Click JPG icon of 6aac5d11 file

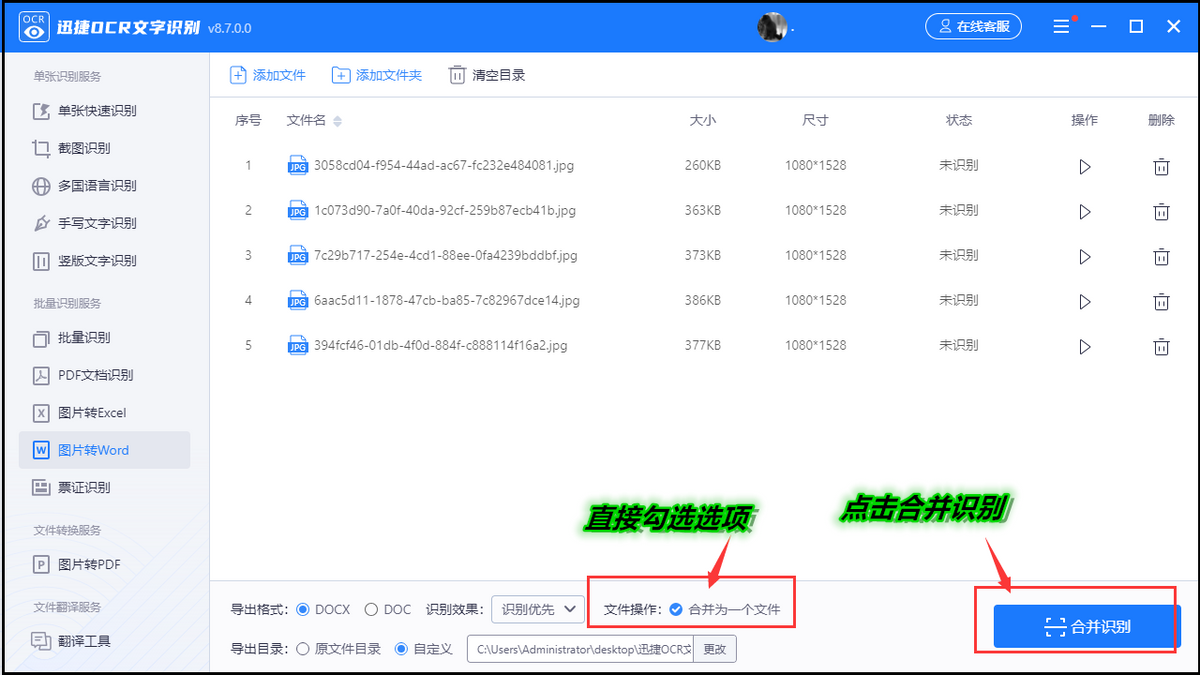[x=297, y=300]
